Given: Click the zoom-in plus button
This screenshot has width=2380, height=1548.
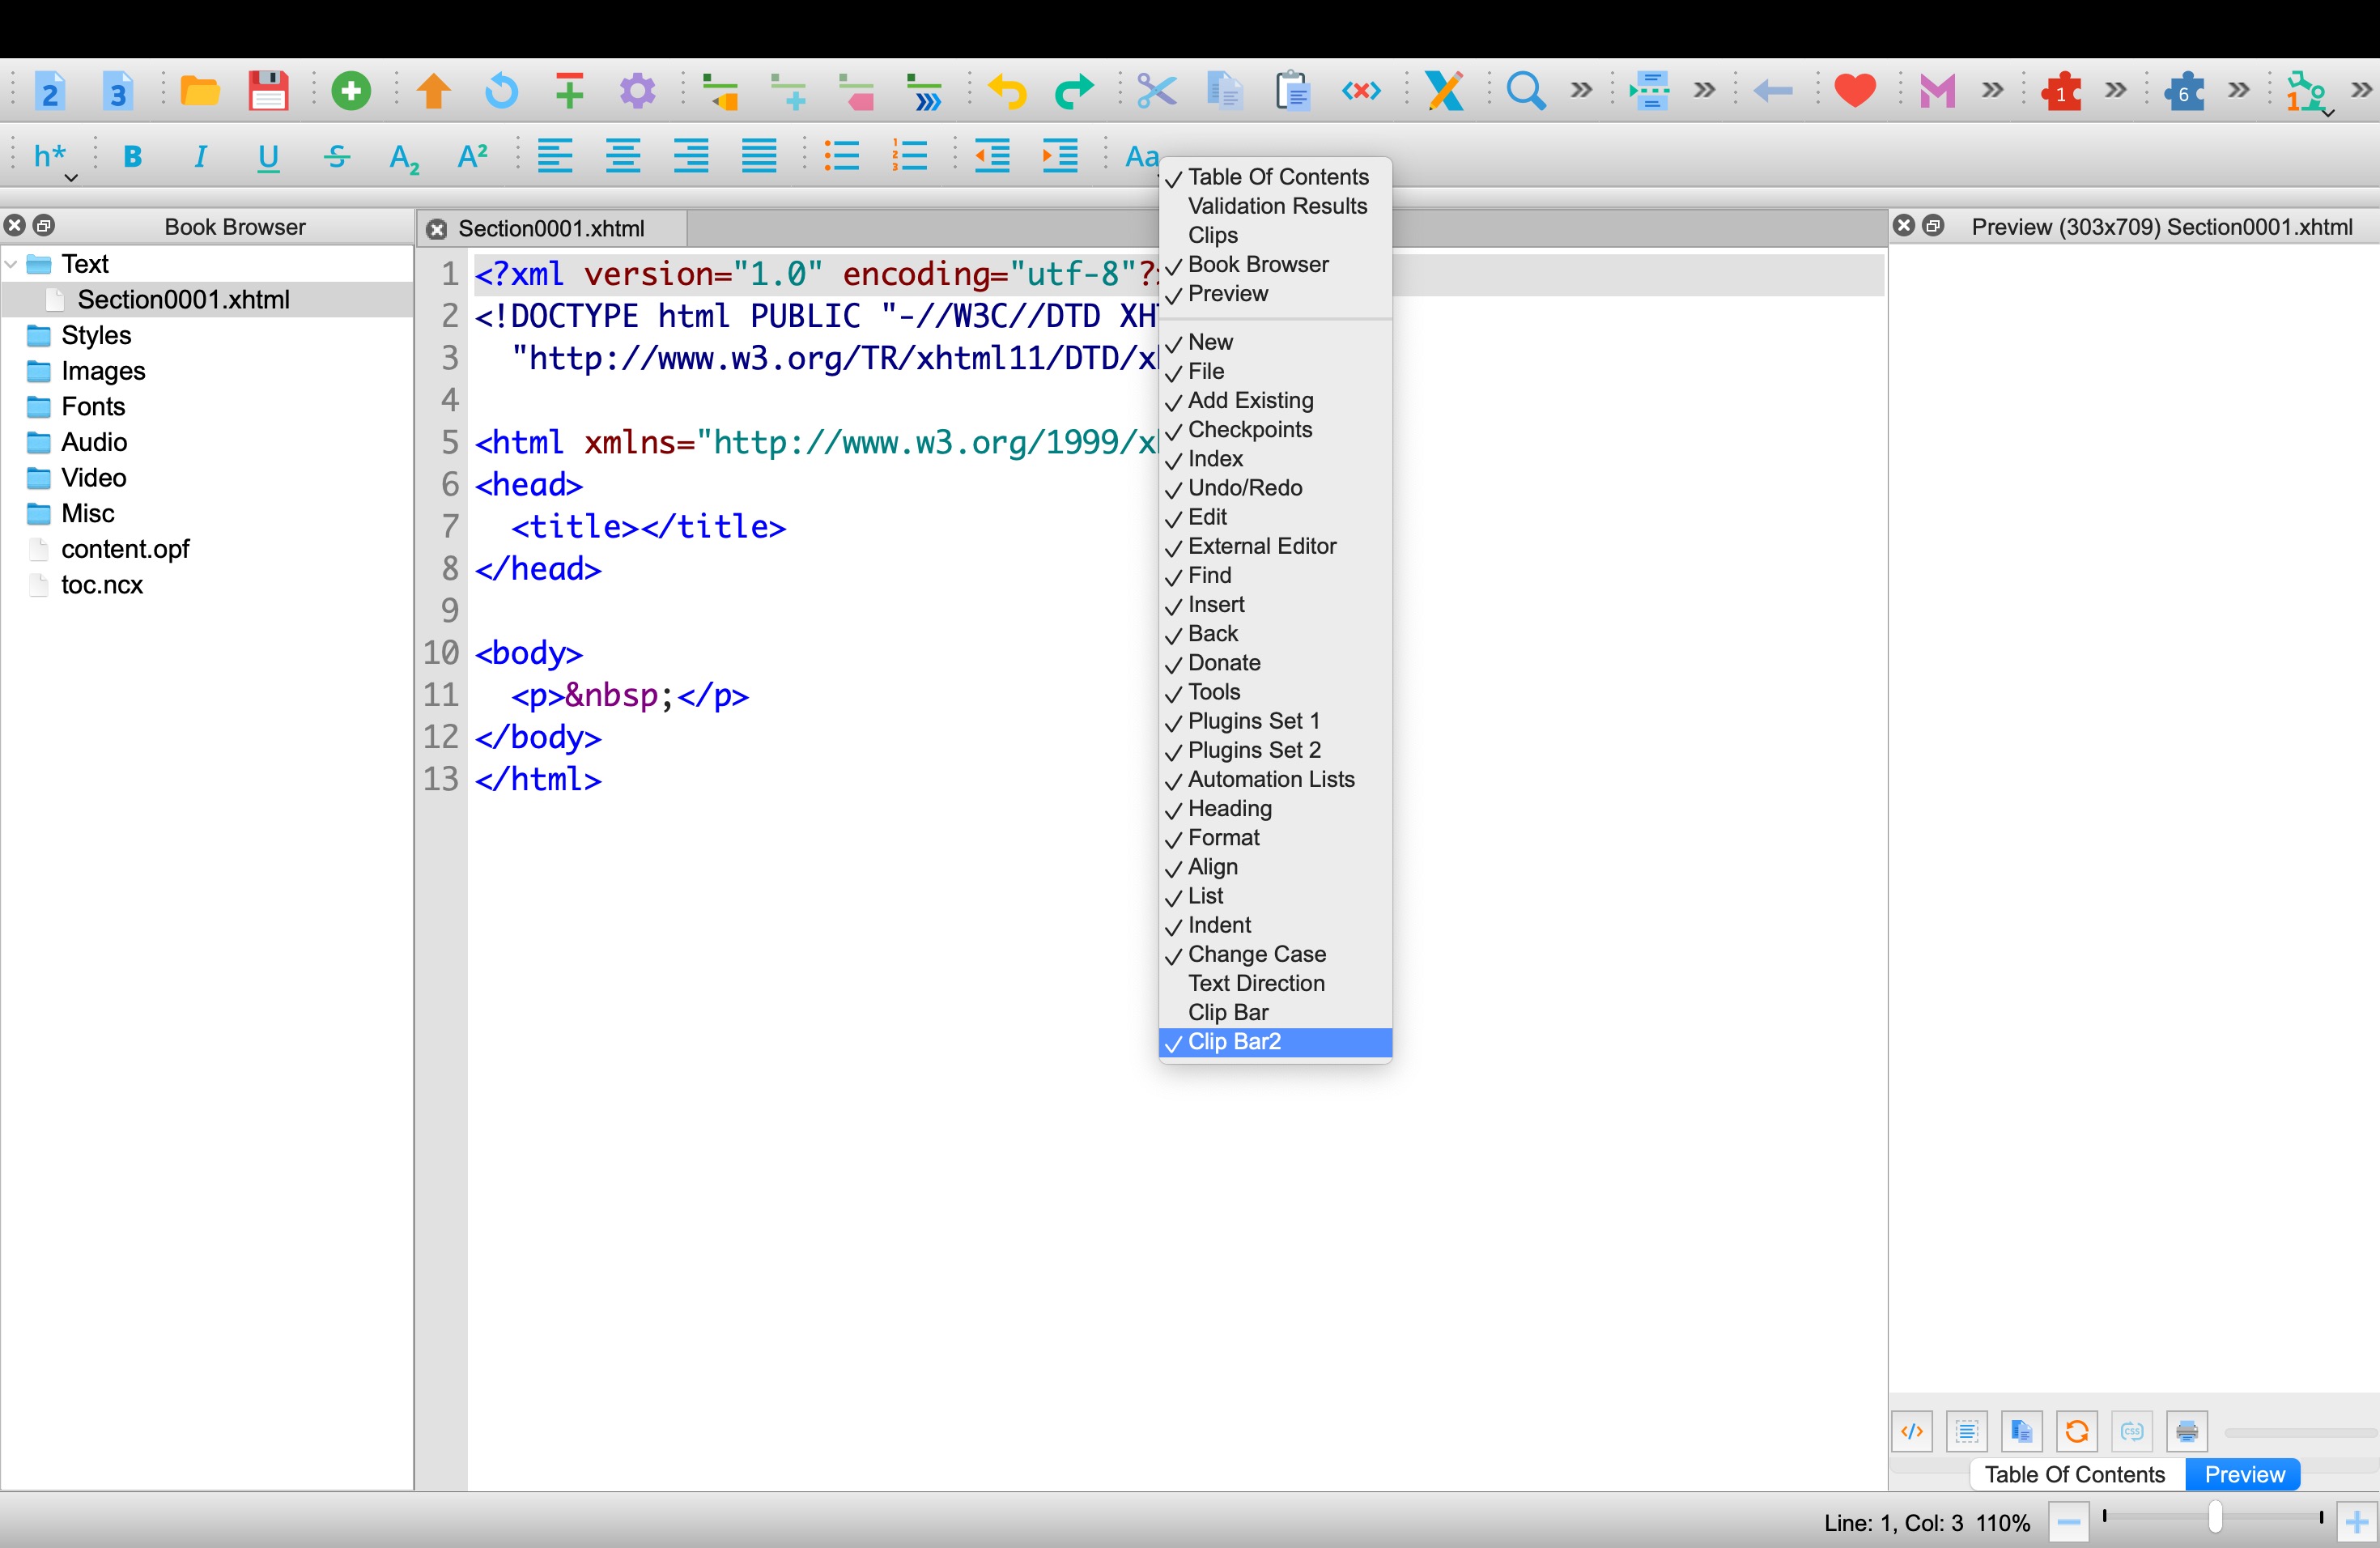Looking at the screenshot, I should [x=2356, y=1522].
